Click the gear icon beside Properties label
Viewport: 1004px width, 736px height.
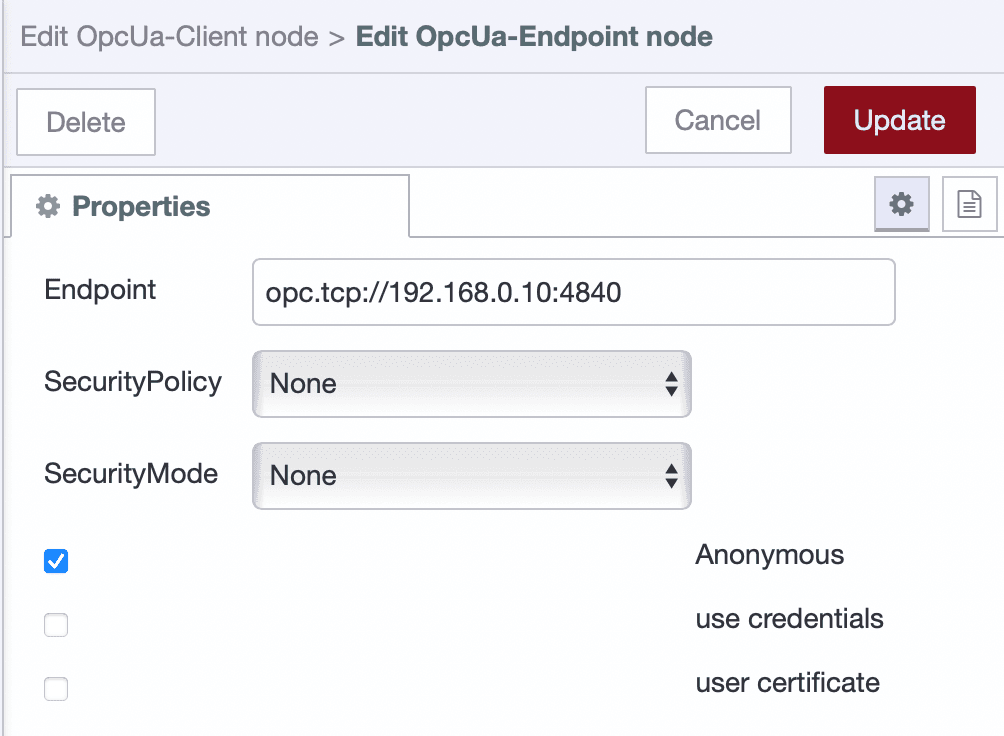coord(49,206)
